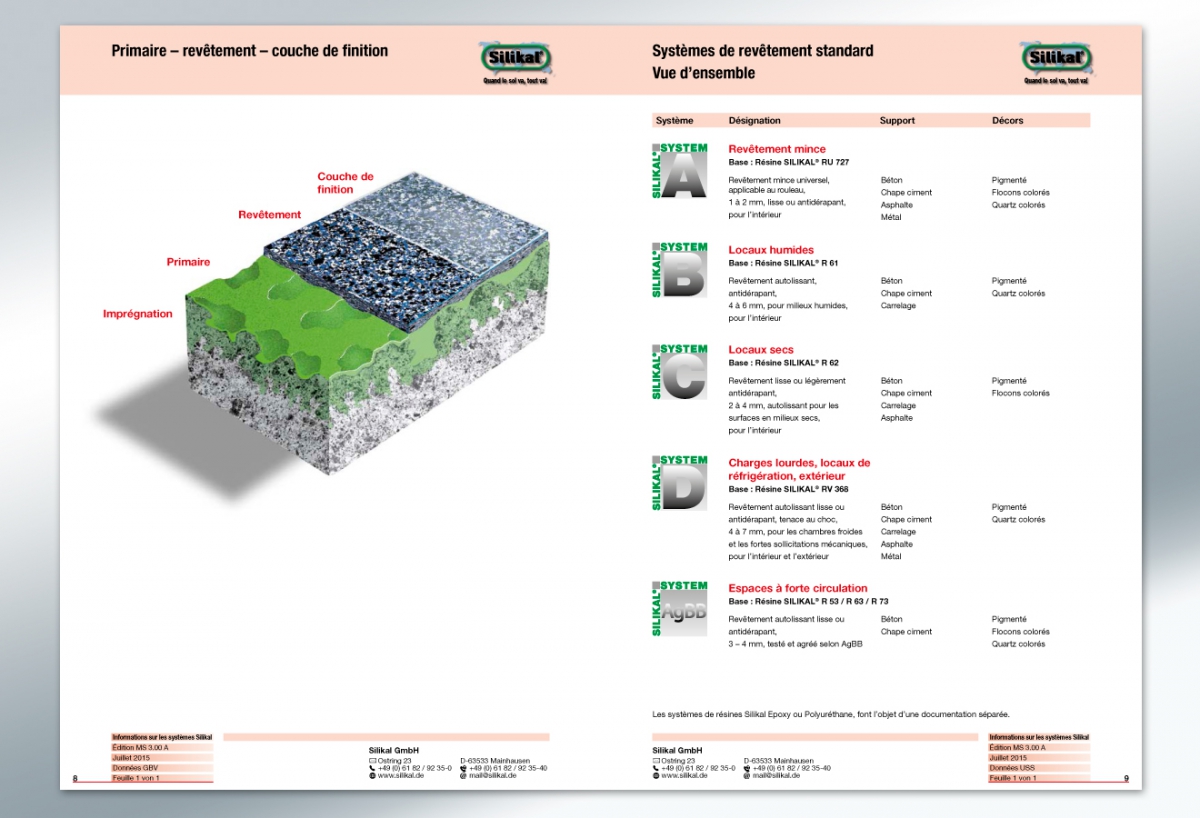1200x818 pixels.
Task: Click '3 – 4 mm, testé et agréé selon AgBB'
Action: [796, 644]
